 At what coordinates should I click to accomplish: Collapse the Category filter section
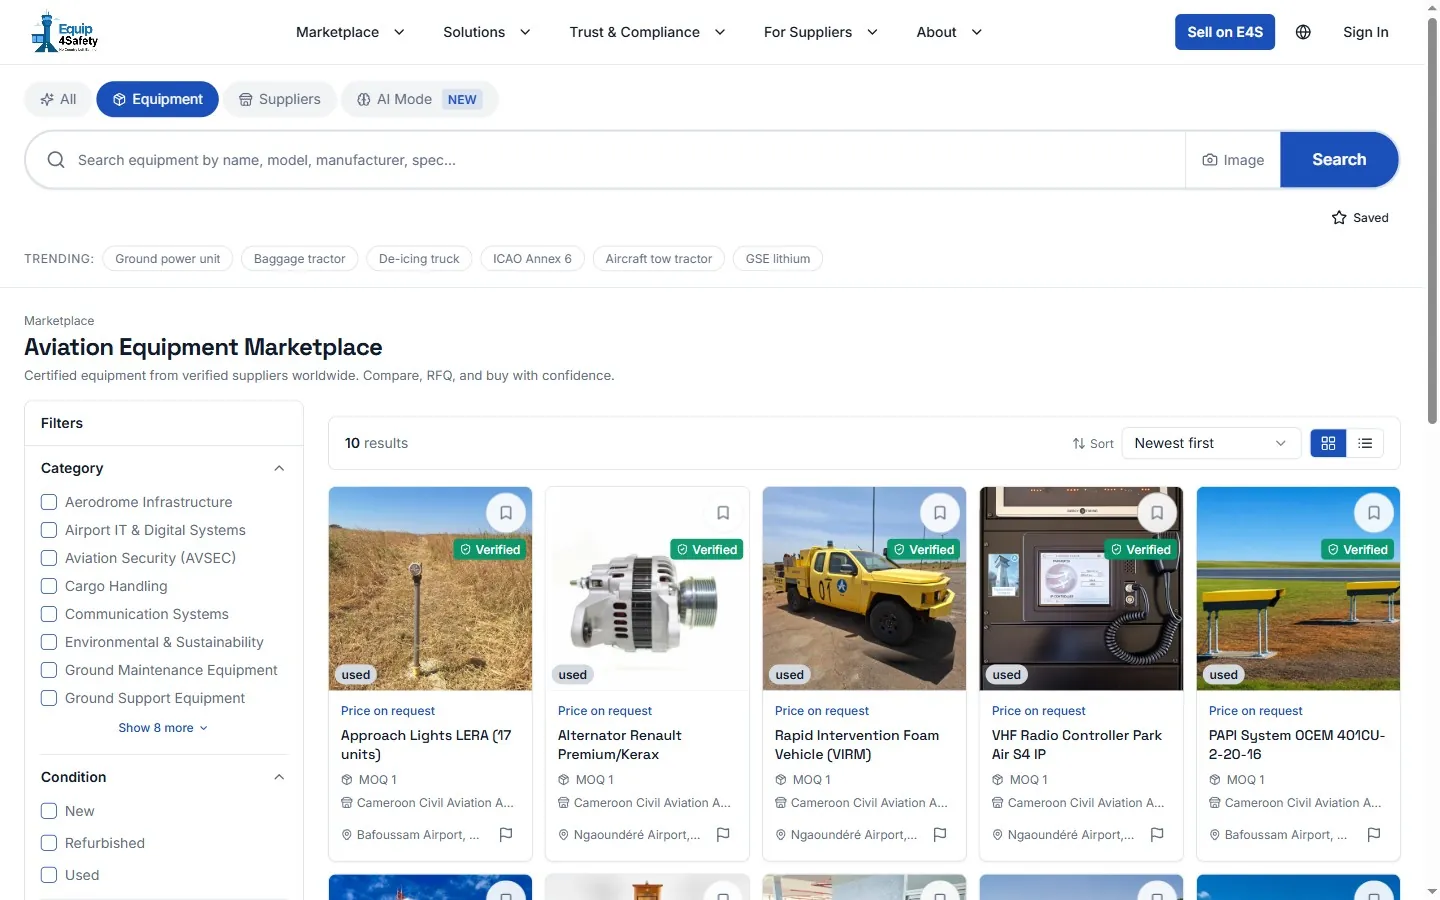coord(279,468)
